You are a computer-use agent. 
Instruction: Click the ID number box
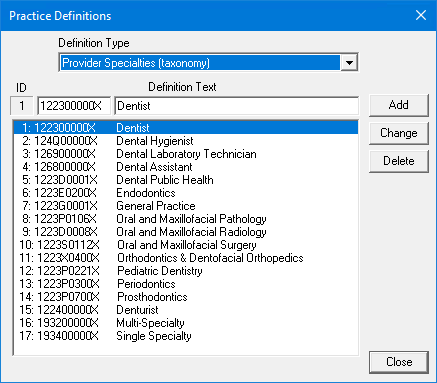pos(22,106)
